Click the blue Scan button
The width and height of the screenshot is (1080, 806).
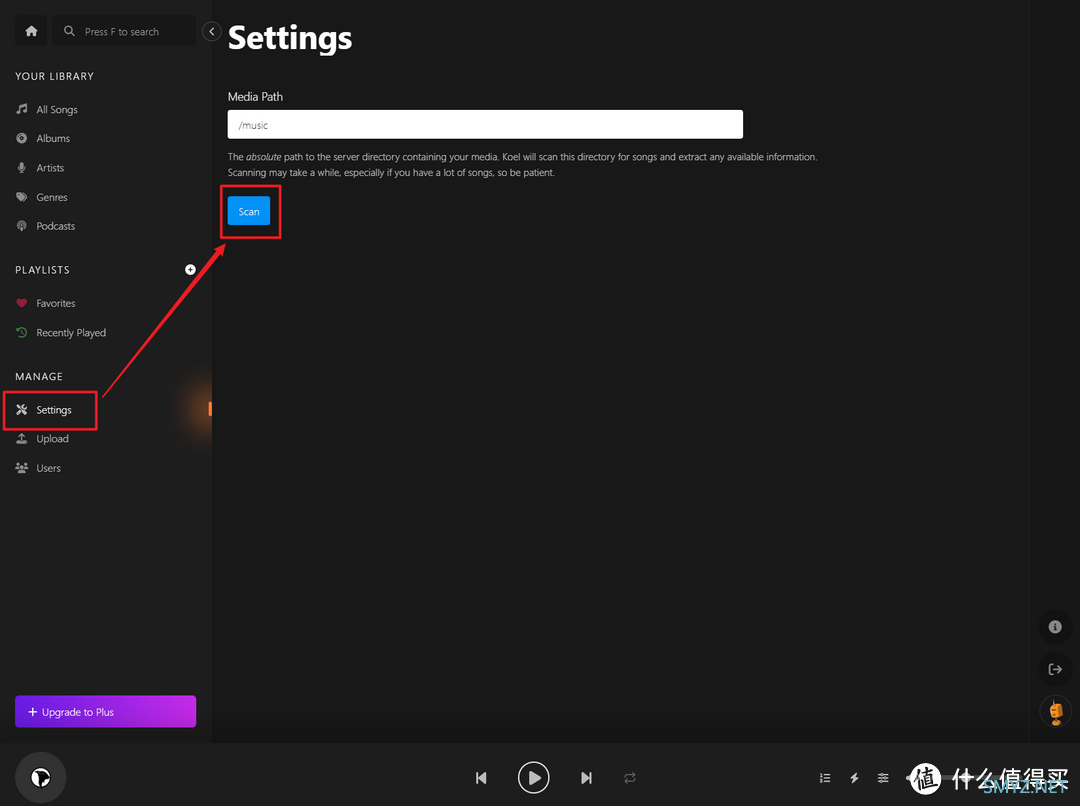pyautogui.click(x=249, y=211)
